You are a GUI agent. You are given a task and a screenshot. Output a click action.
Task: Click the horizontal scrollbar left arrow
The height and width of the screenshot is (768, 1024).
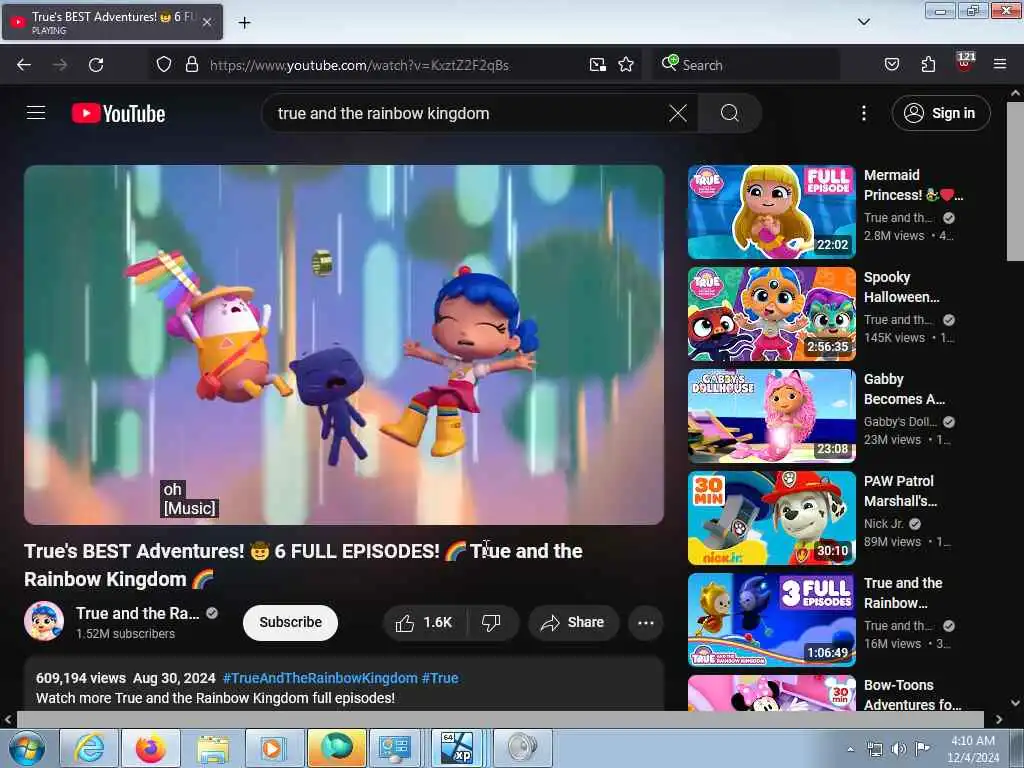(7, 719)
